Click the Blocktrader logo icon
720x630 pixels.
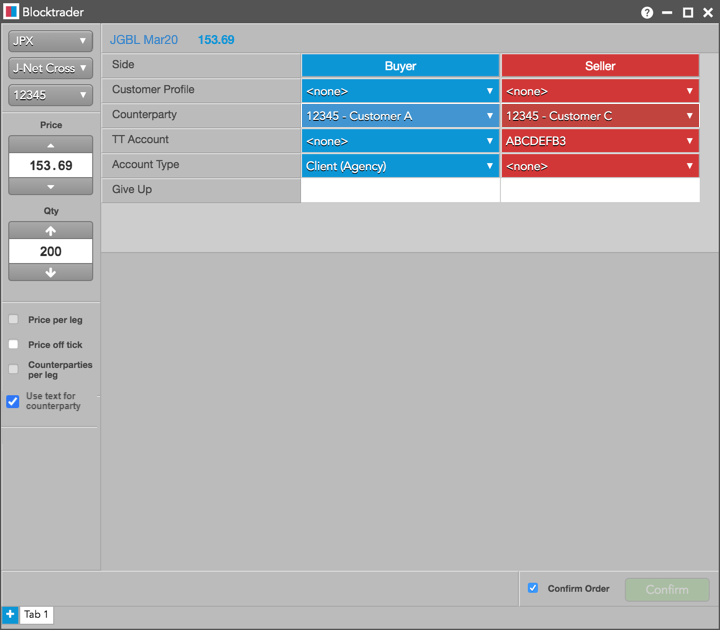pyautogui.click(x=11, y=12)
